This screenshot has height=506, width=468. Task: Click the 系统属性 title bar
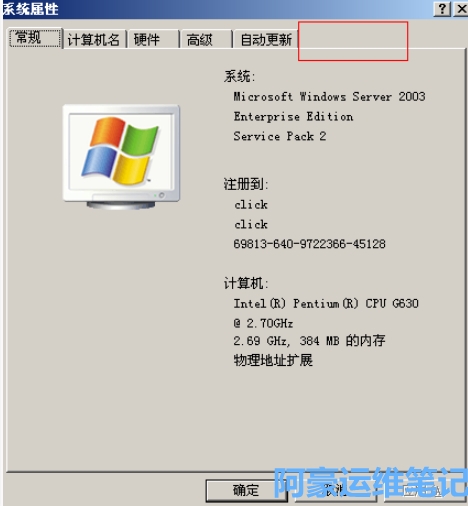(217, 9)
